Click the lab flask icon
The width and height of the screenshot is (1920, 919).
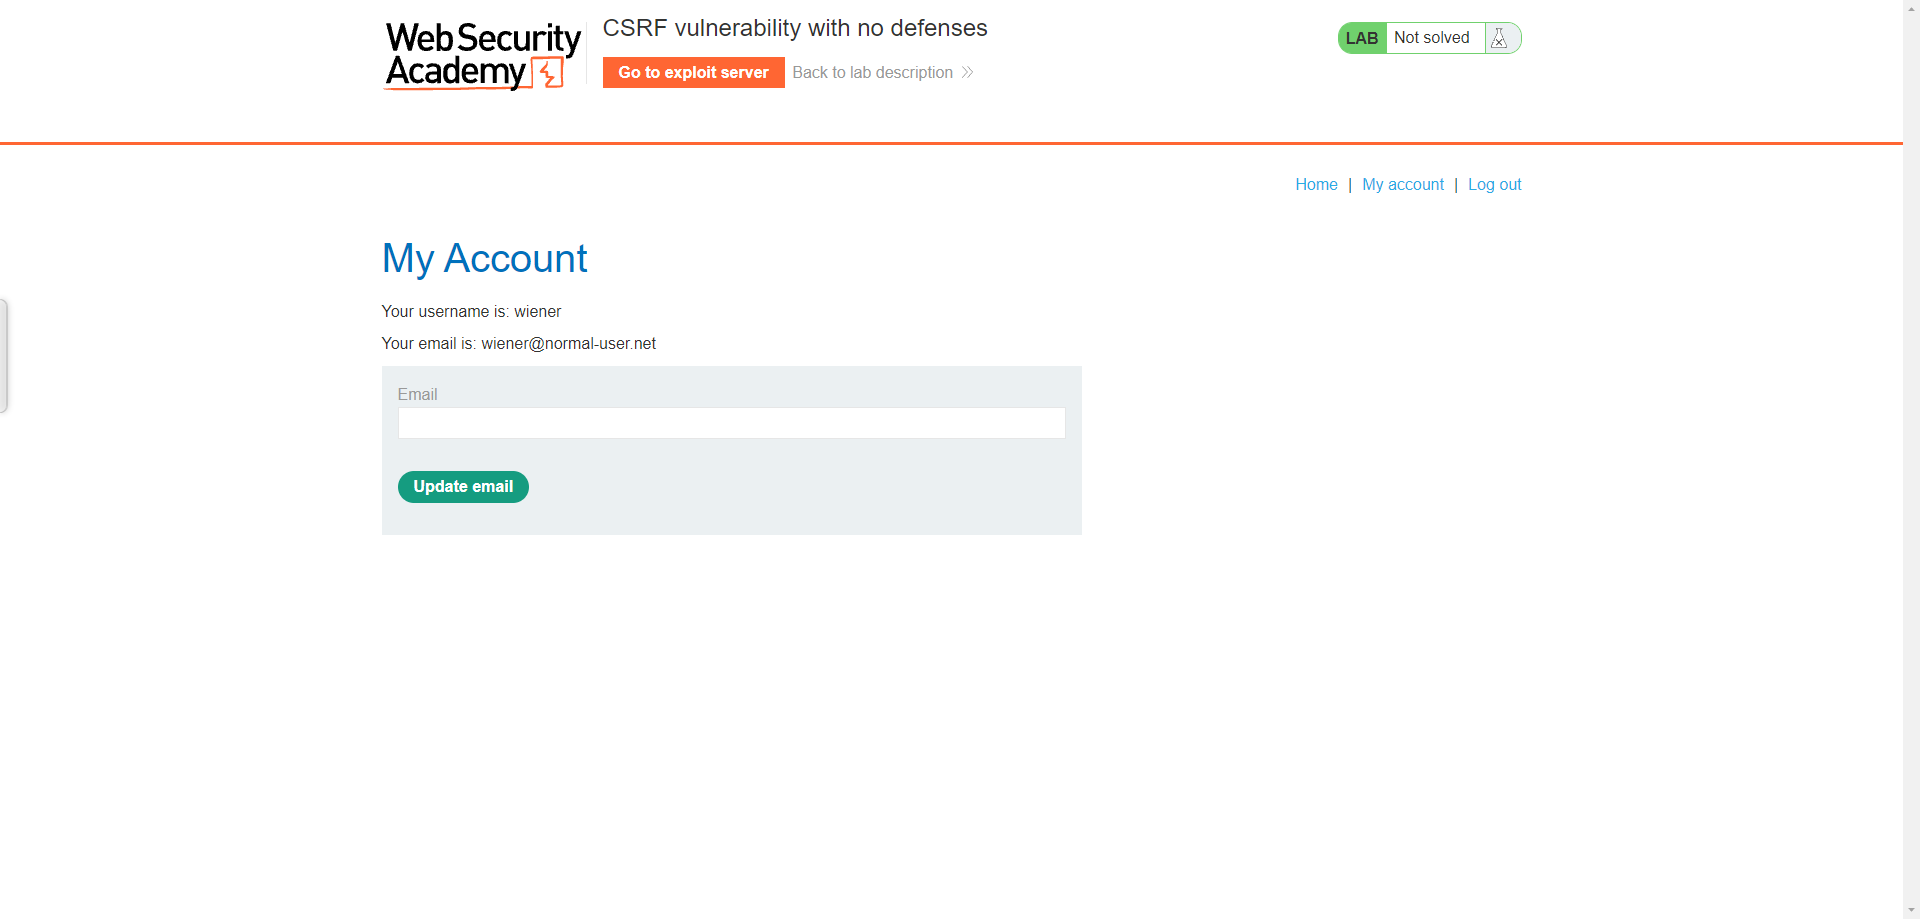[1498, 38]
